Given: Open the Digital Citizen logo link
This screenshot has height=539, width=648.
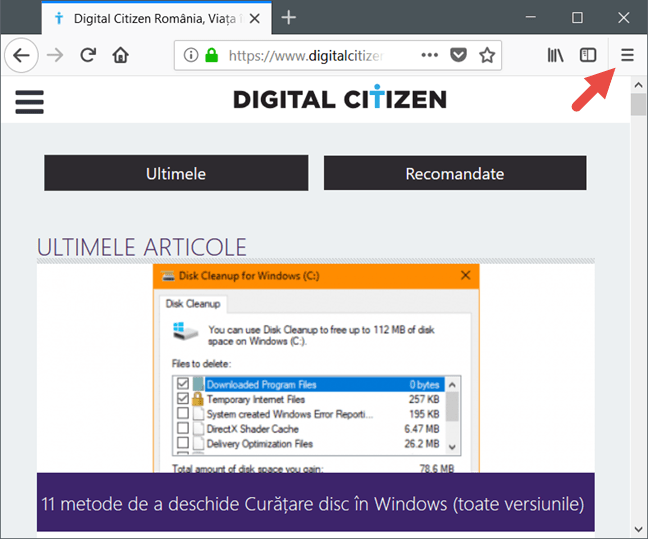Looking at the screenshot, I should coord(339,99).
